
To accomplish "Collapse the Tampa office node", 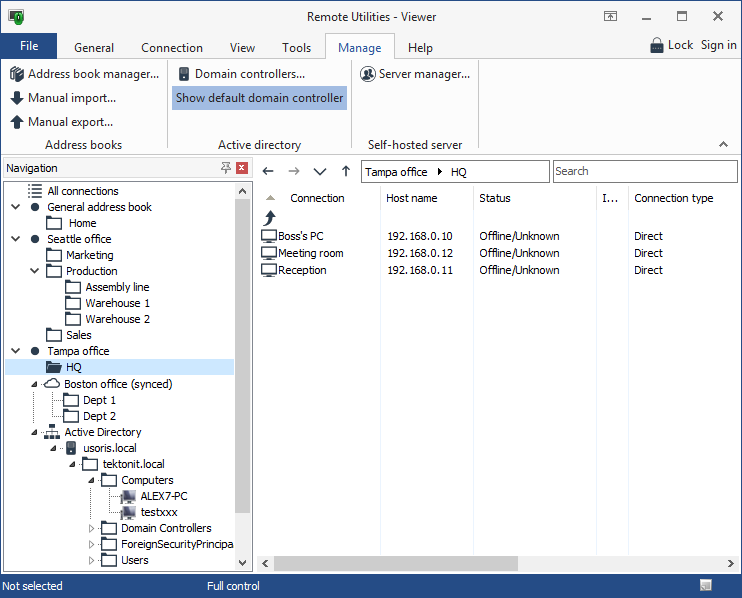I will click(x=16, y=351).
